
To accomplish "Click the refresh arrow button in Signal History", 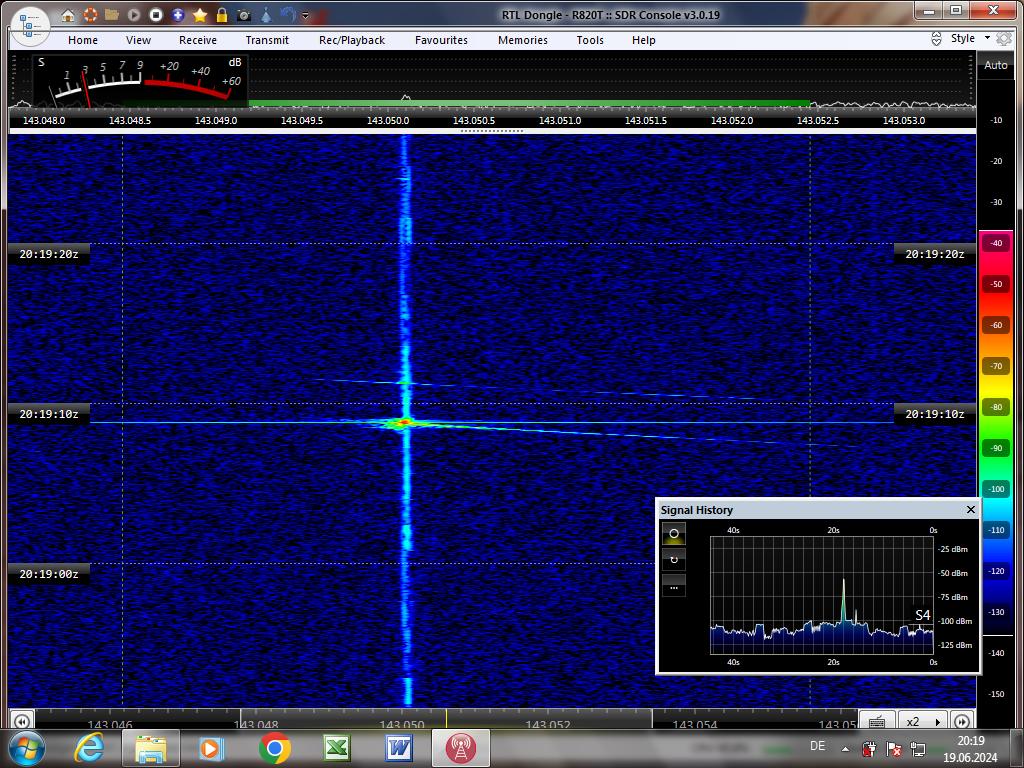I will coord(674,560).
